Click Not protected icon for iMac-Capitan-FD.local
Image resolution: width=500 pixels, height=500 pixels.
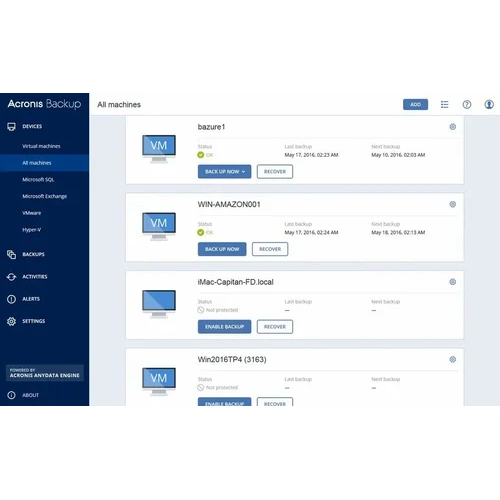pos(201,310)
